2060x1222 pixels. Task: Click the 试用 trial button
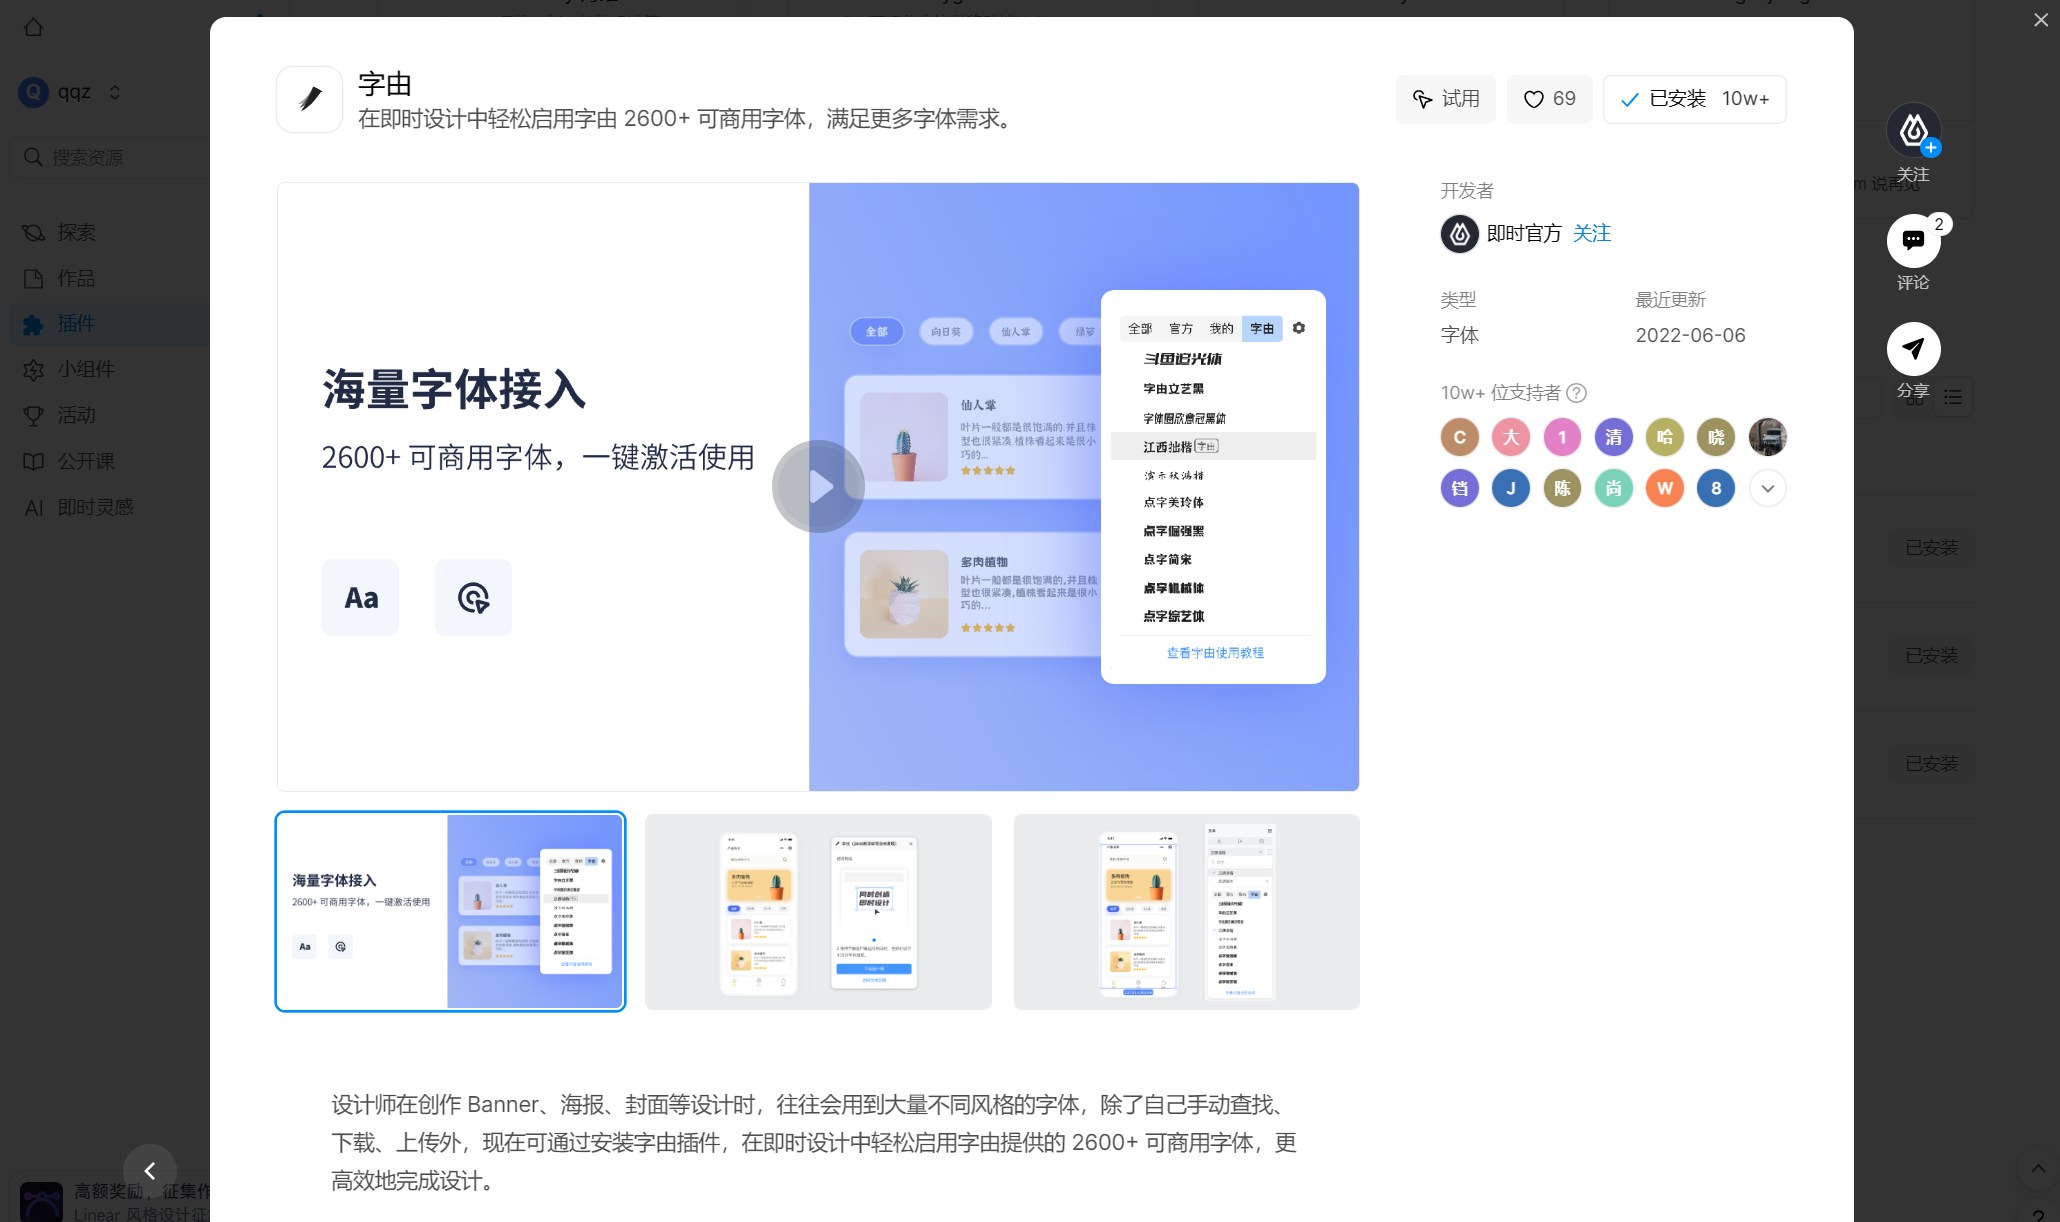coord(1445,99)
